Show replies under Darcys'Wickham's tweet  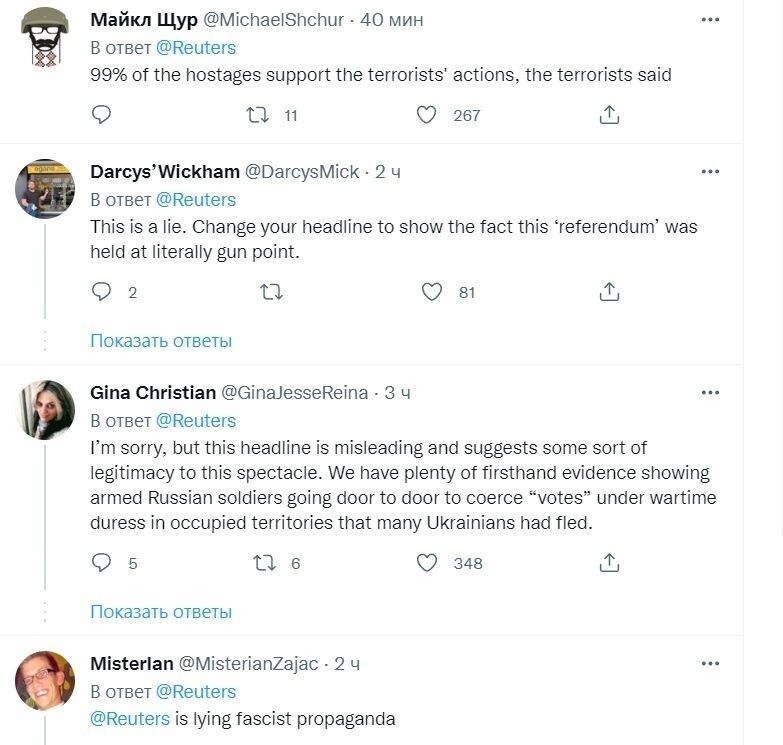(x=161, y=341)
